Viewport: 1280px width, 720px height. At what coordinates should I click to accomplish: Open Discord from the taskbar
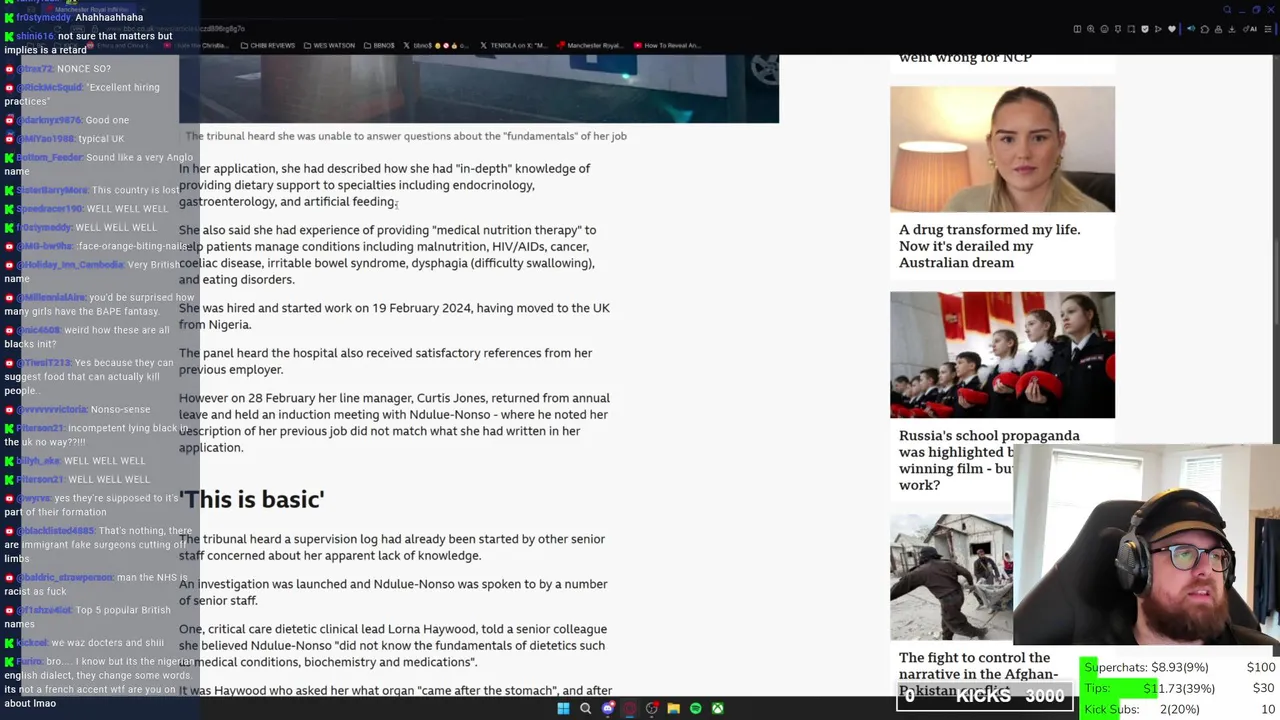607,709
